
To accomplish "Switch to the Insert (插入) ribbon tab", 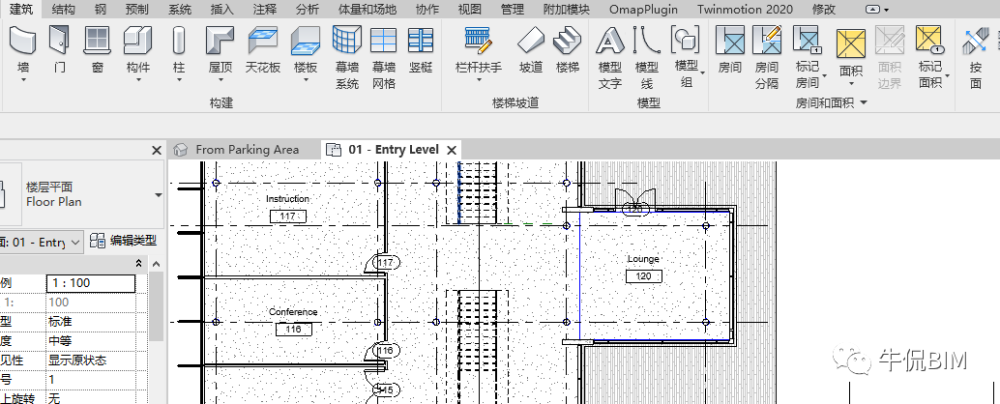I will click(x=222, y=9).
